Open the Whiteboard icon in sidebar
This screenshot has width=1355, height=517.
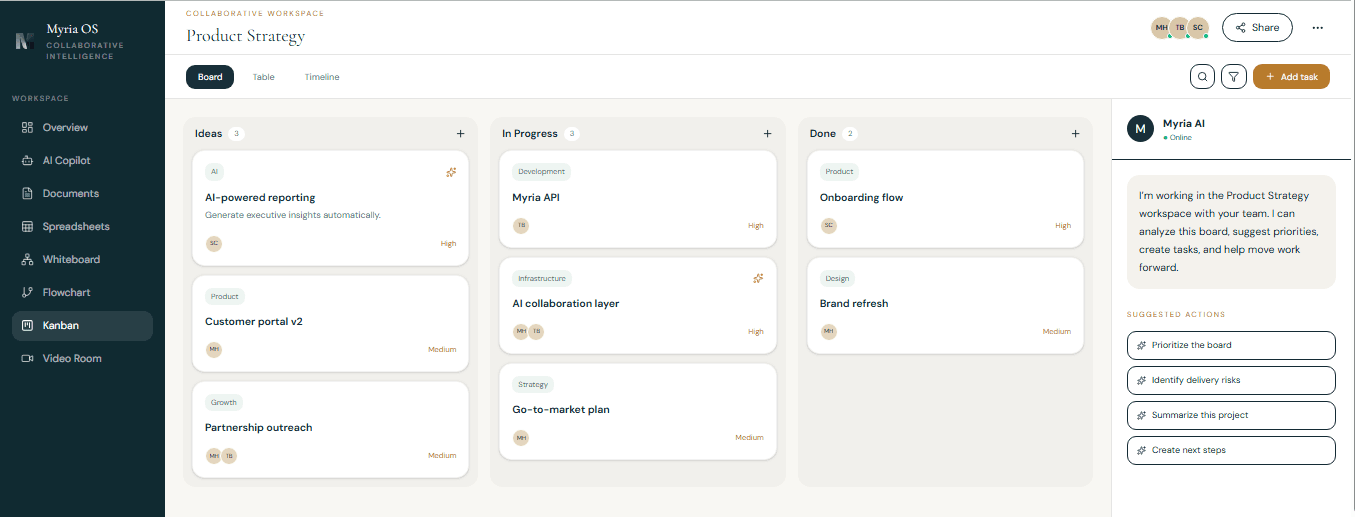27,260
